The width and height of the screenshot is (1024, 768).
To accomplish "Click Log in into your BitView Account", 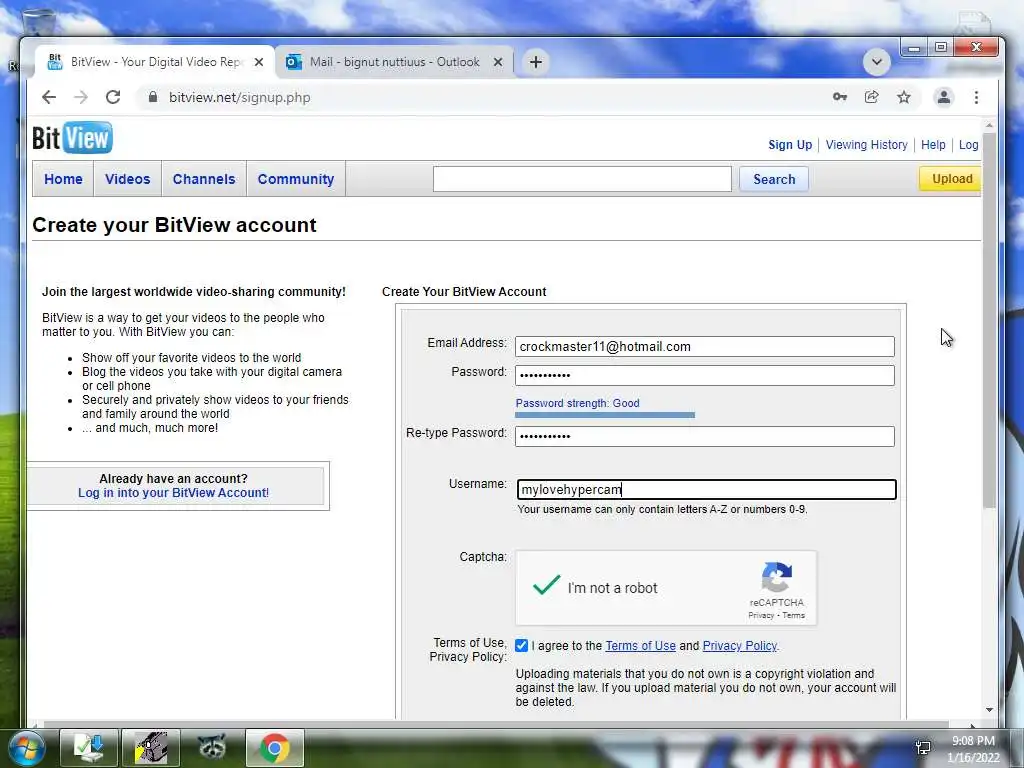I will (174, 493).
